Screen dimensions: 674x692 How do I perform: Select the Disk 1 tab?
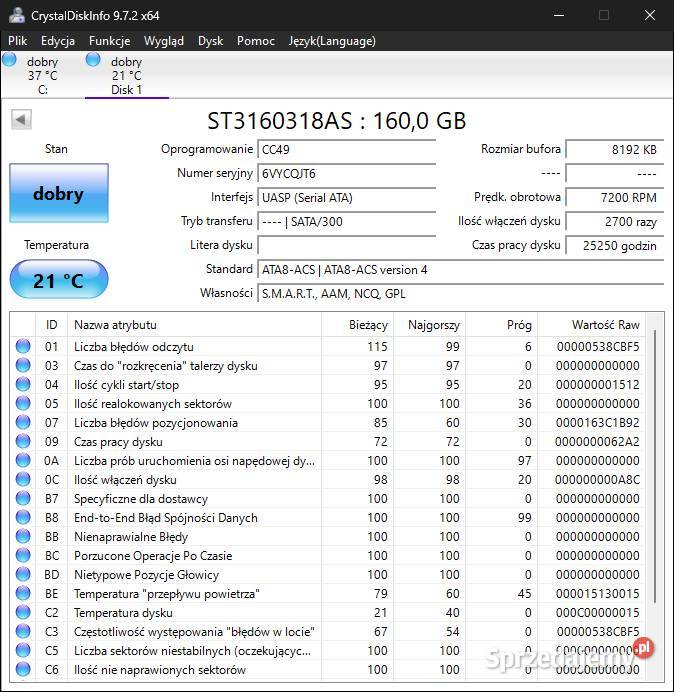126,76
